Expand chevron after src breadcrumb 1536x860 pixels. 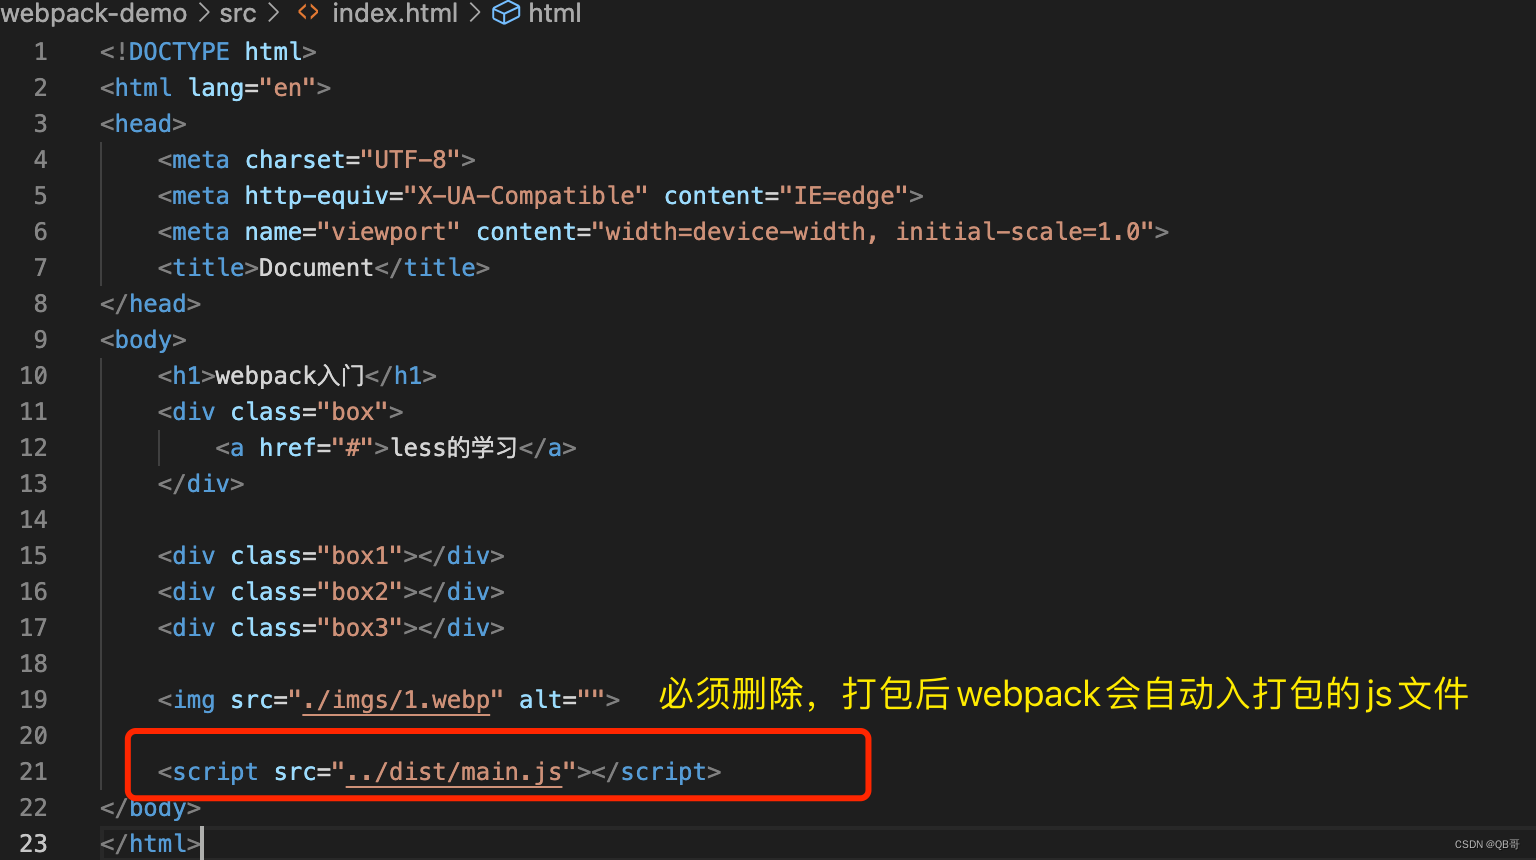273,13
